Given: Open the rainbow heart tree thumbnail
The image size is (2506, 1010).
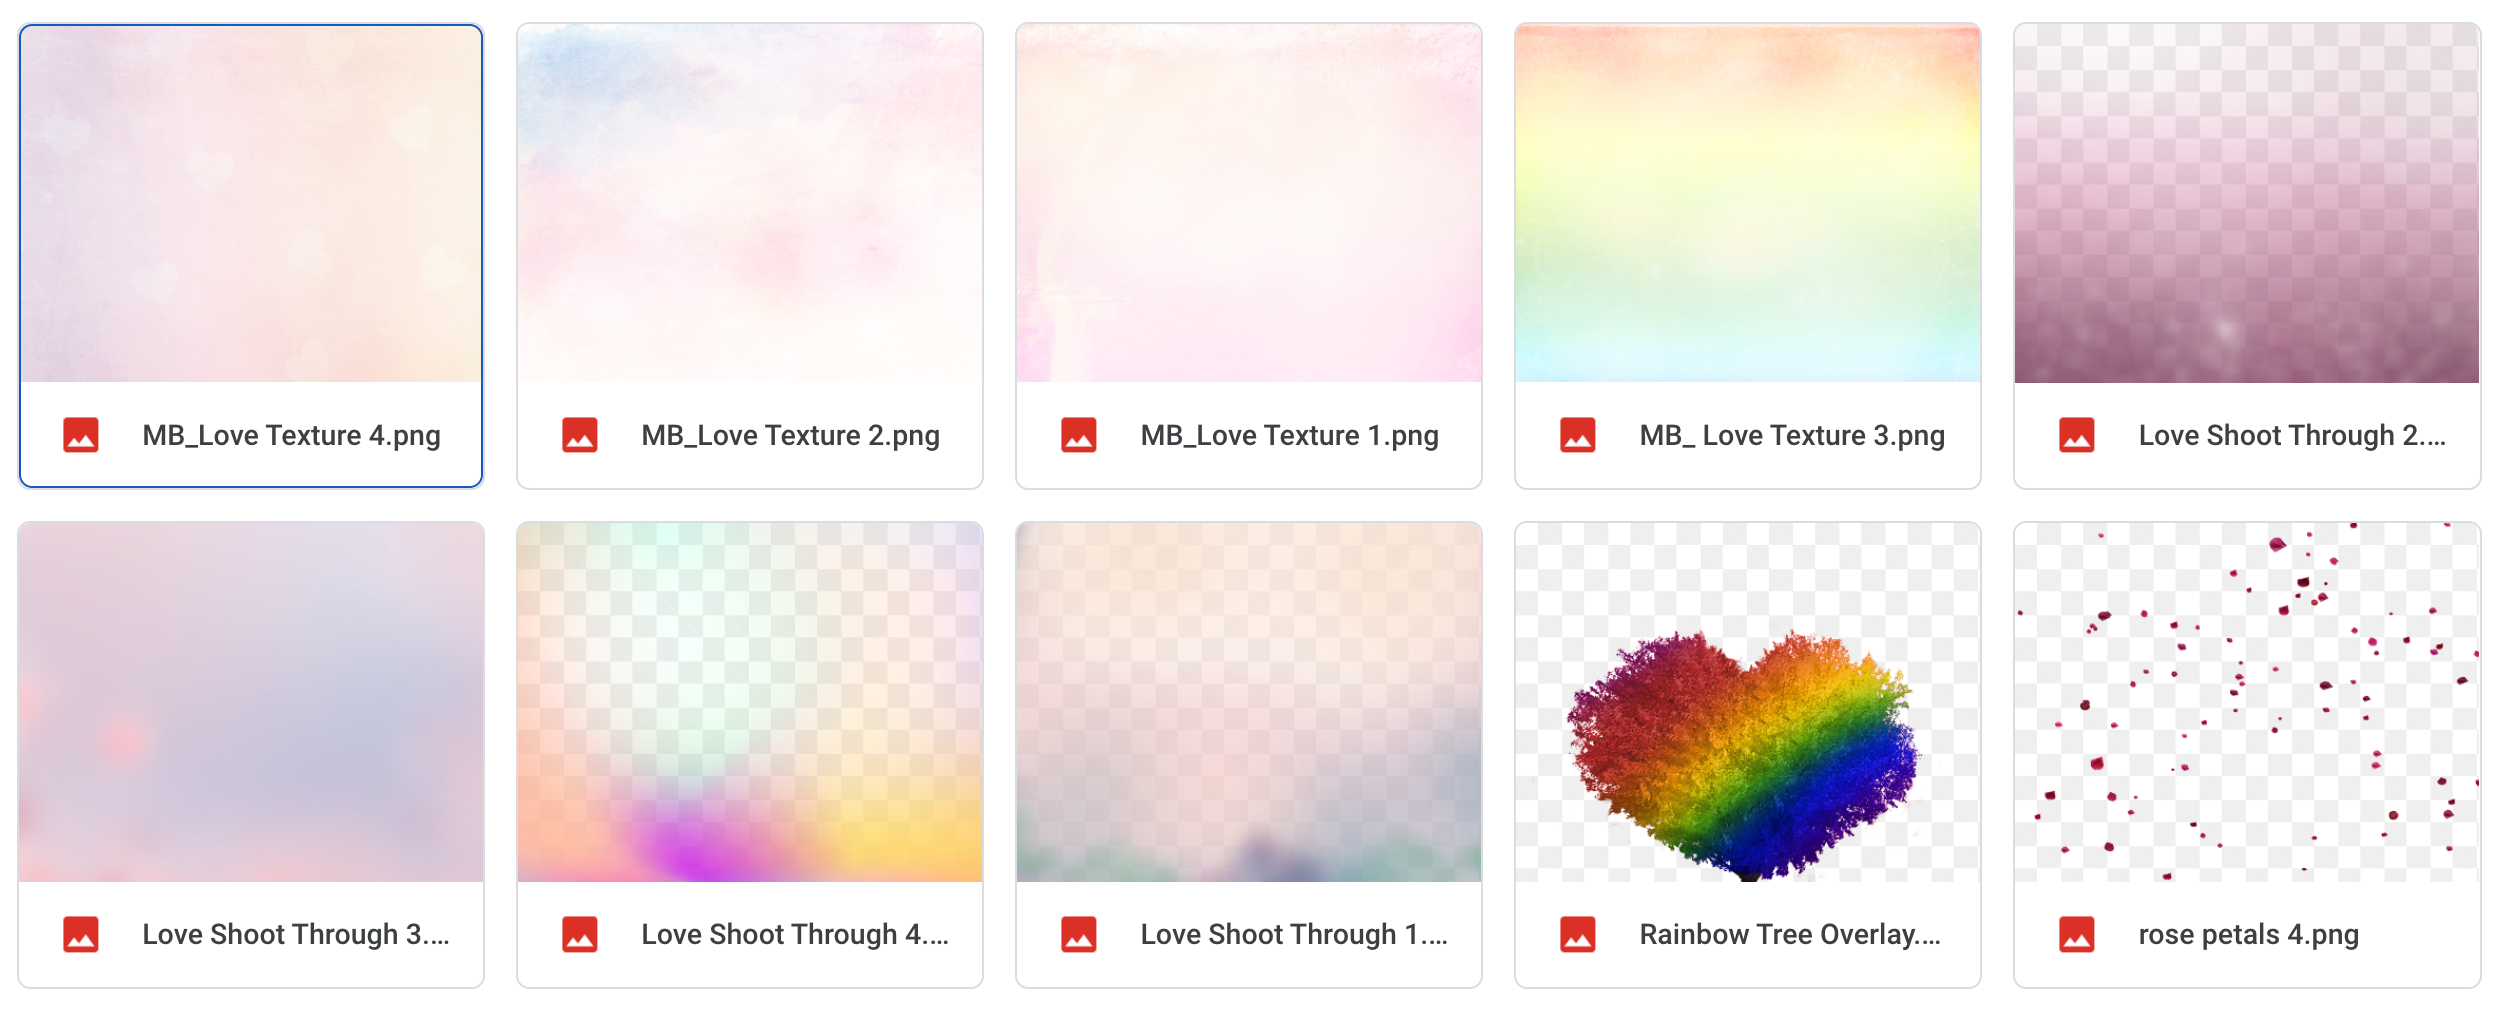Looking at the screenshot, I should coord(1748,703).
